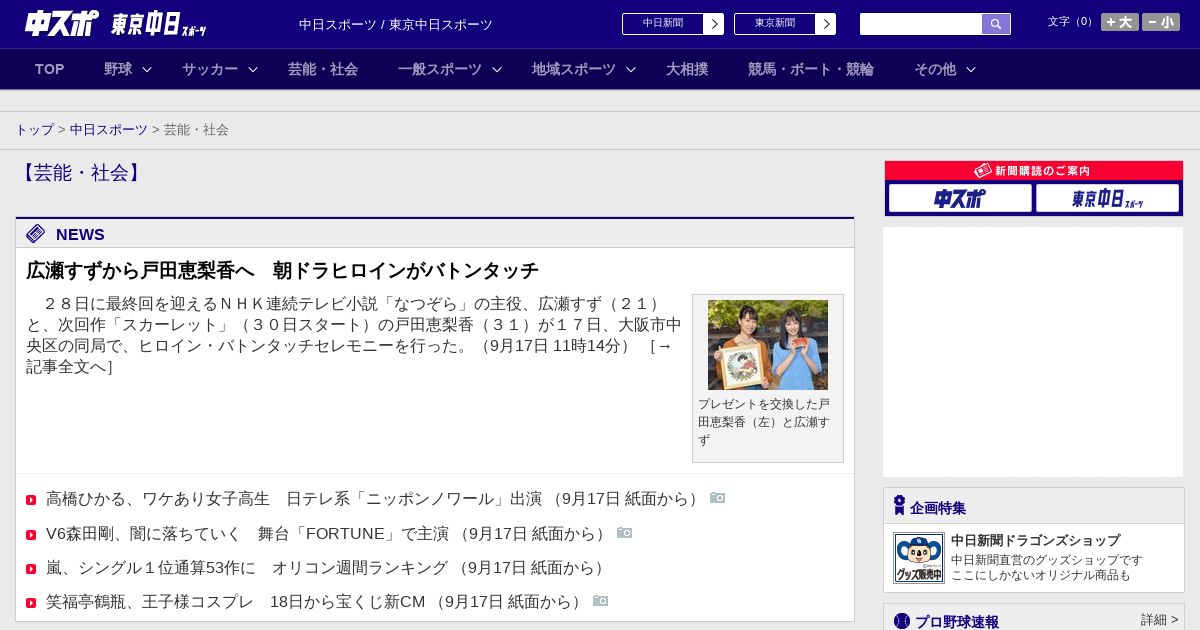1200x630 pixels.
Task: Click the 文字（0）font size label
Action: [1072, 22]
